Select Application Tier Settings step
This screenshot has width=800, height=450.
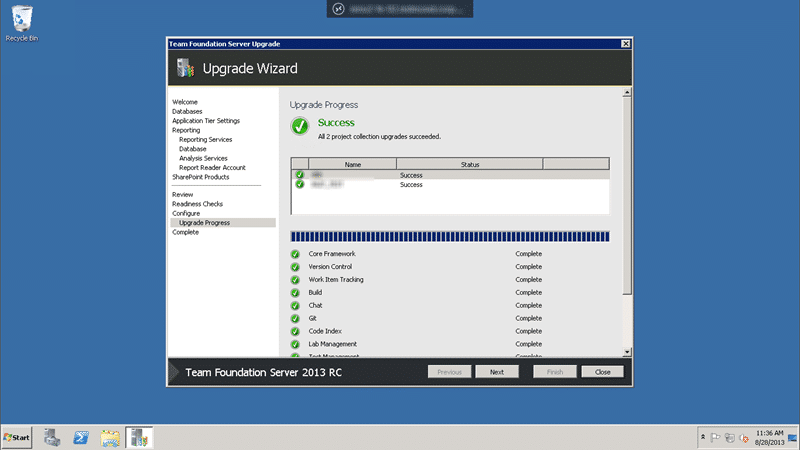point(206,121)
